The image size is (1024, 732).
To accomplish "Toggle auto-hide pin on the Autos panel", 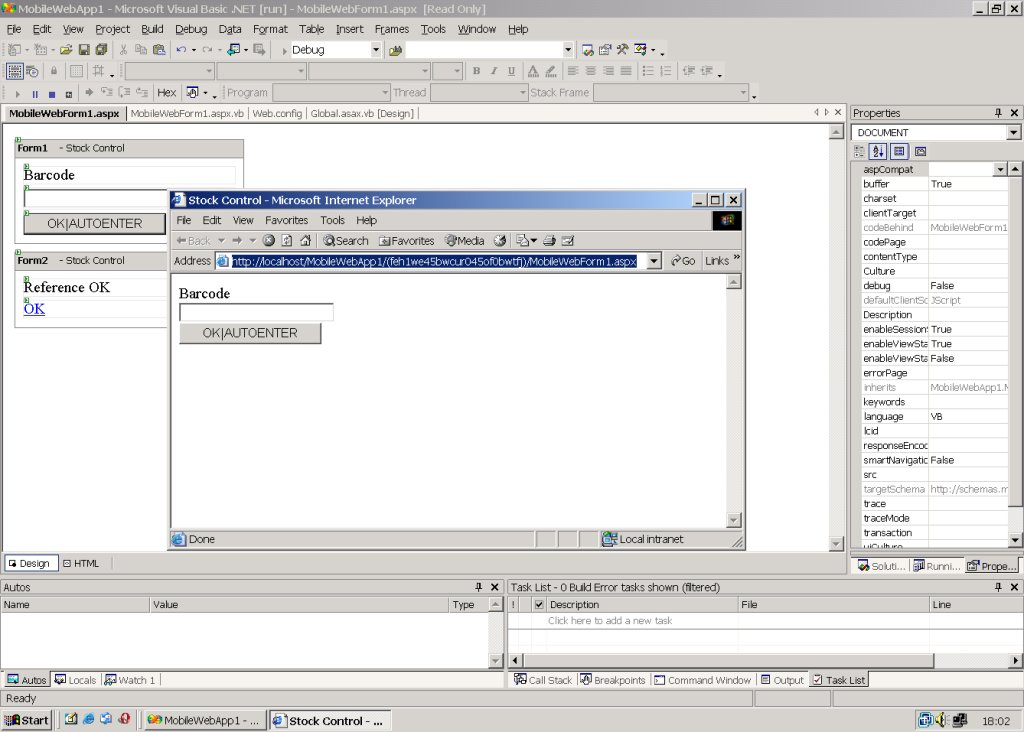I will [478, 587].
